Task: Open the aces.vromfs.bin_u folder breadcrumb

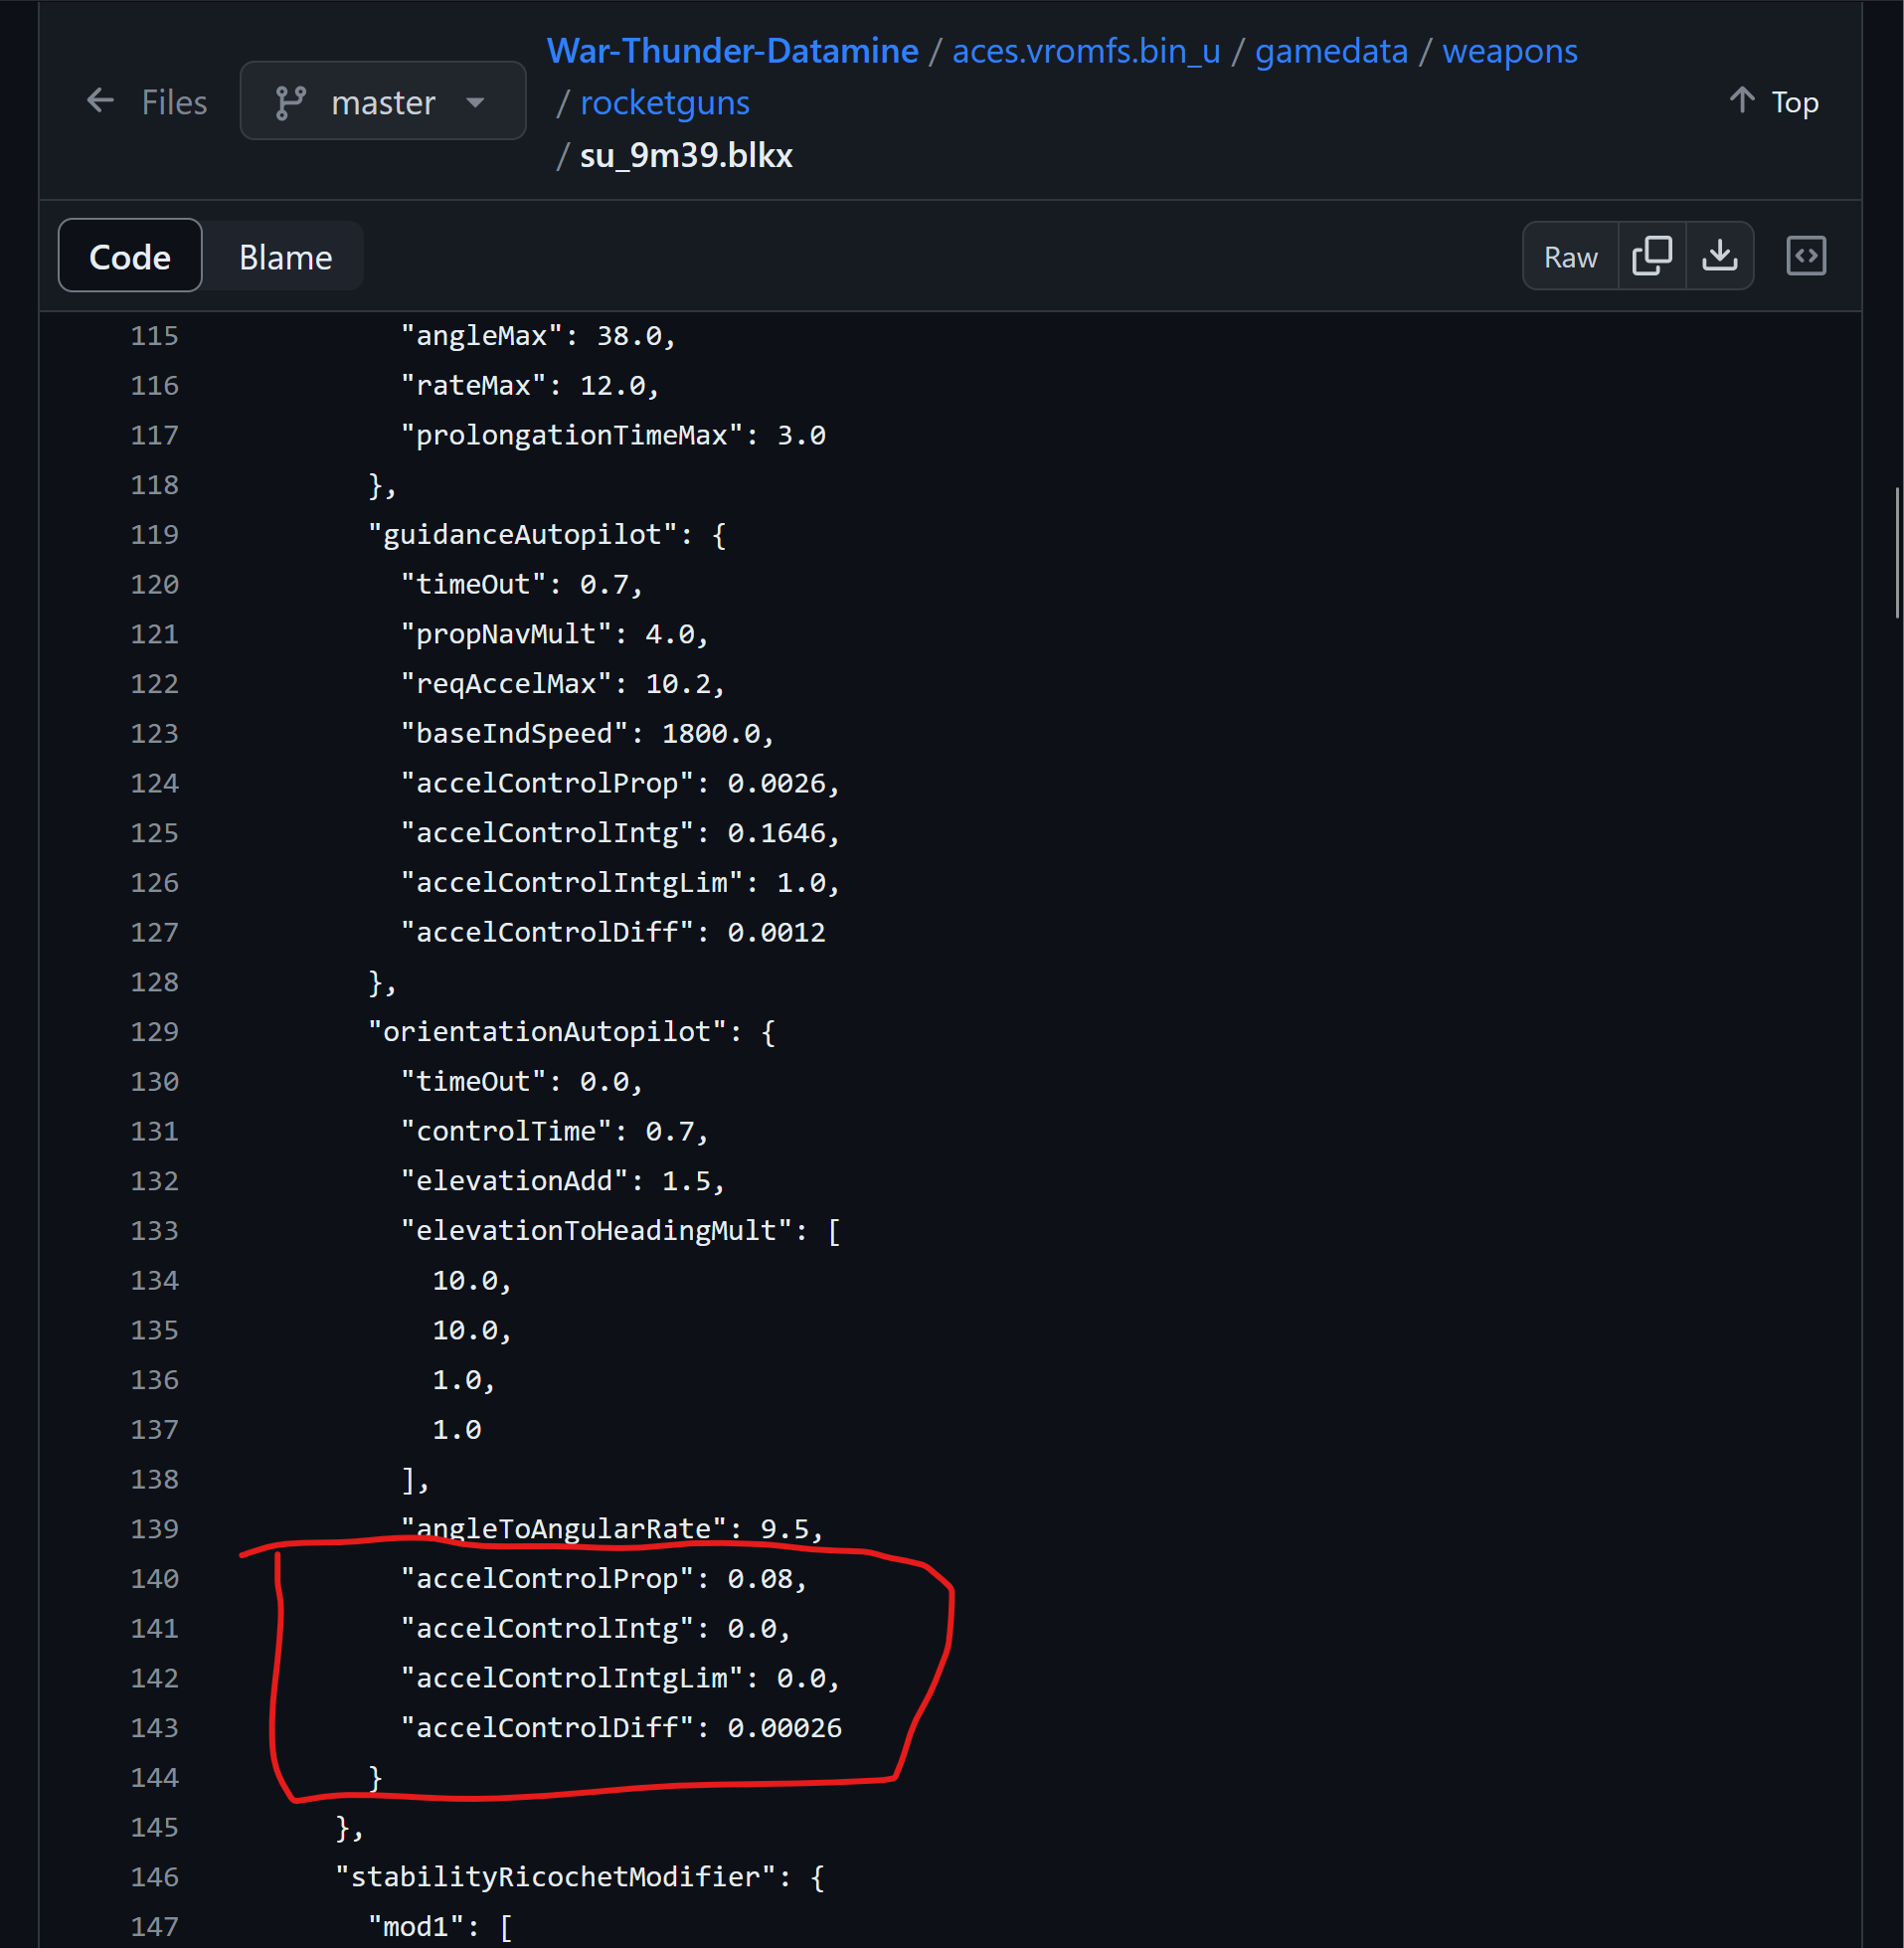Action: tap(1085, 51)
